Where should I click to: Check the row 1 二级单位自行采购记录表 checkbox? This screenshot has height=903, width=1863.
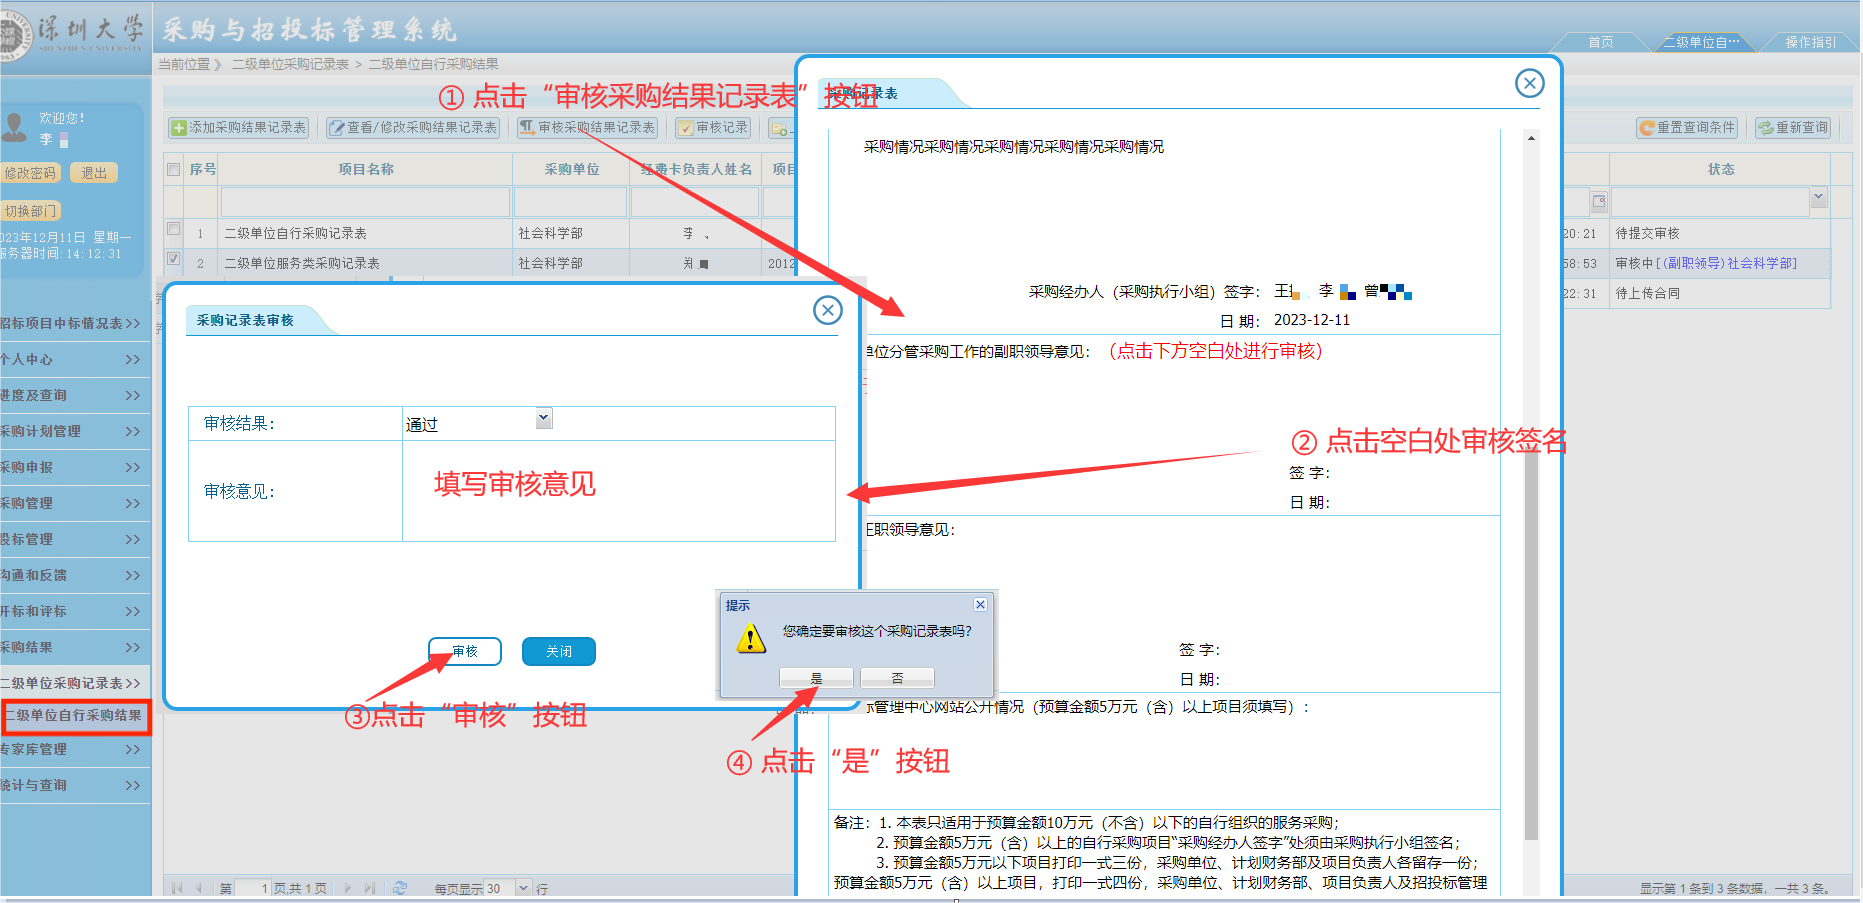click(174, 230)
